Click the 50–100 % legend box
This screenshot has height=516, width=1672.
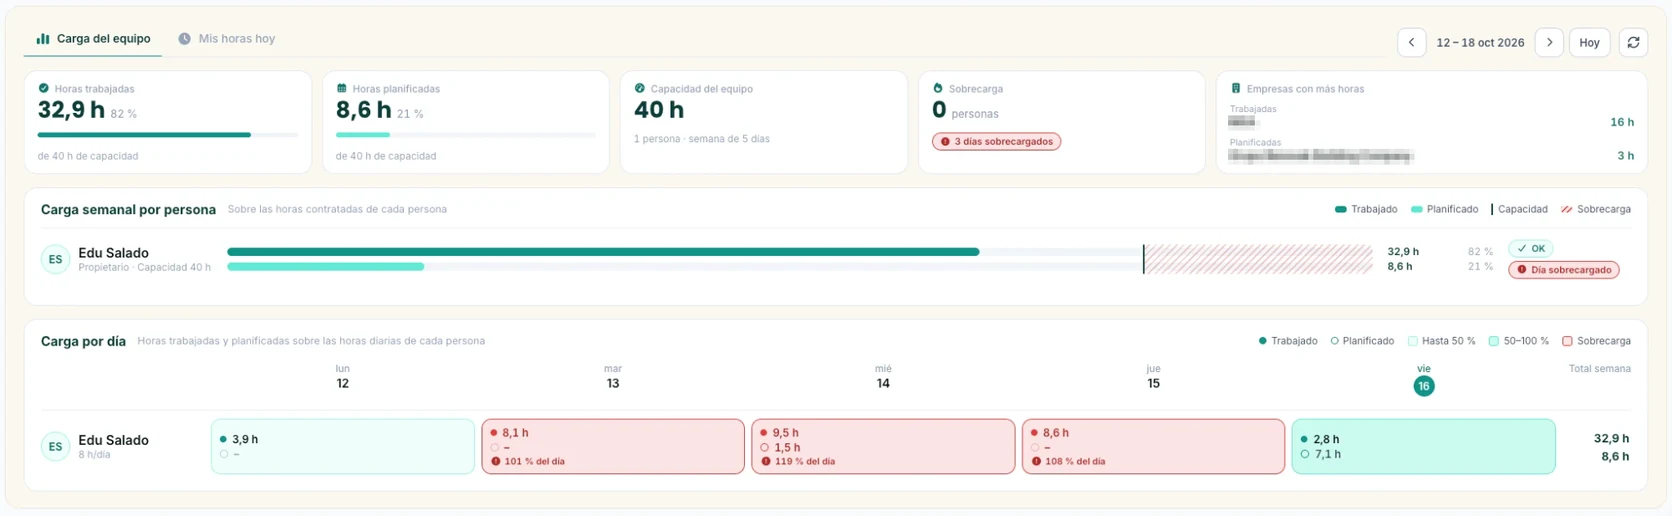pos(1494,341)
